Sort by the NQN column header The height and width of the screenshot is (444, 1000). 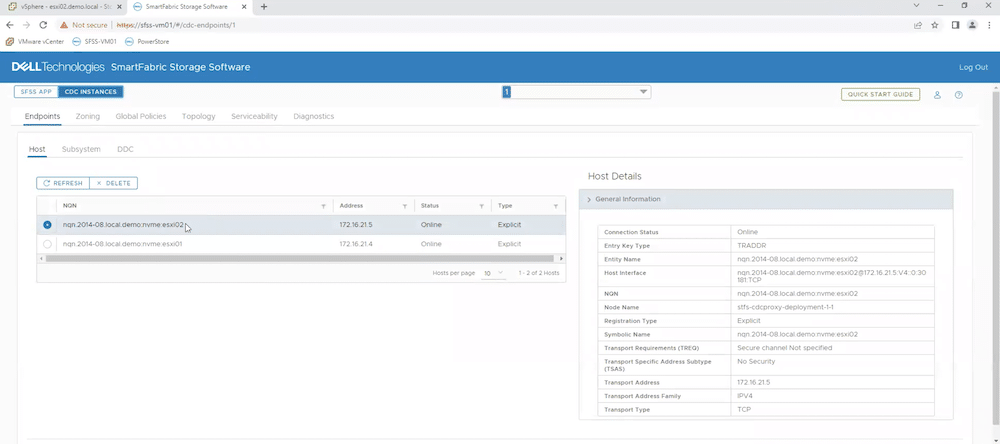[x=70, y=206]
